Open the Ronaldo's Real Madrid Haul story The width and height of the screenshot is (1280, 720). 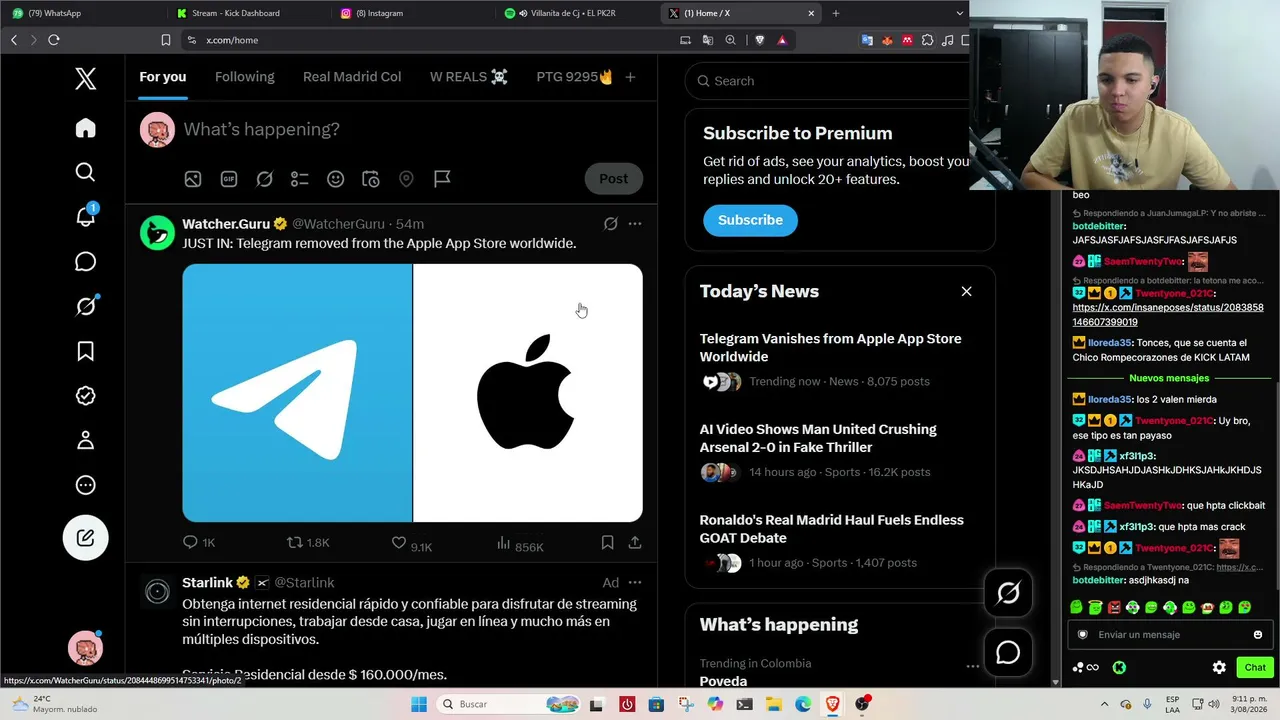pos(832,529)
